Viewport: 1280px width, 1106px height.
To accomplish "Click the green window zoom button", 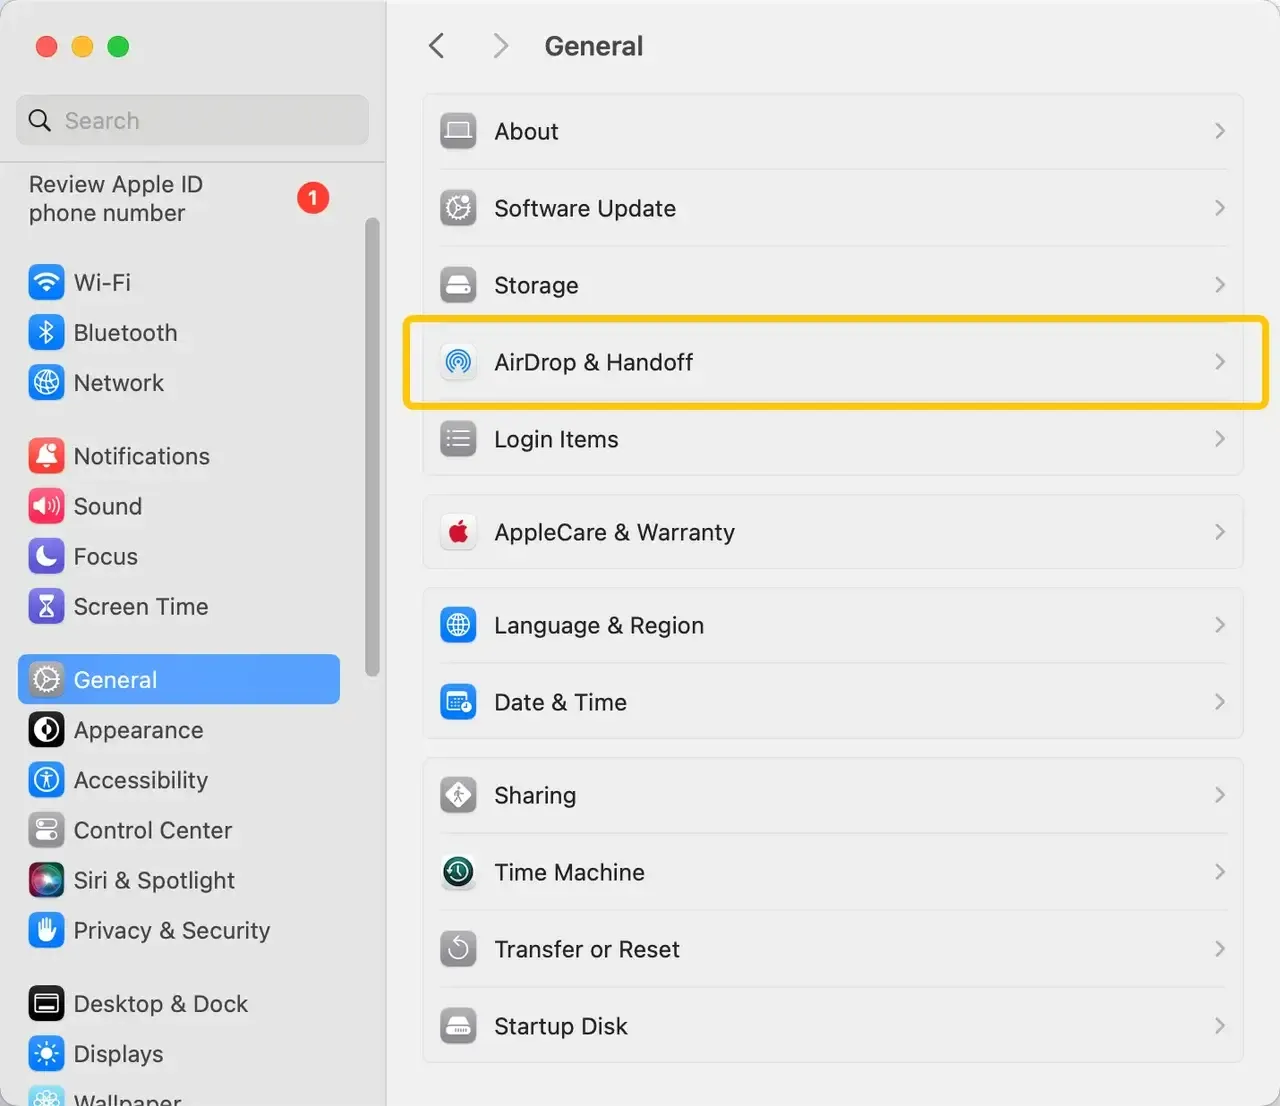I will point(118,46).
